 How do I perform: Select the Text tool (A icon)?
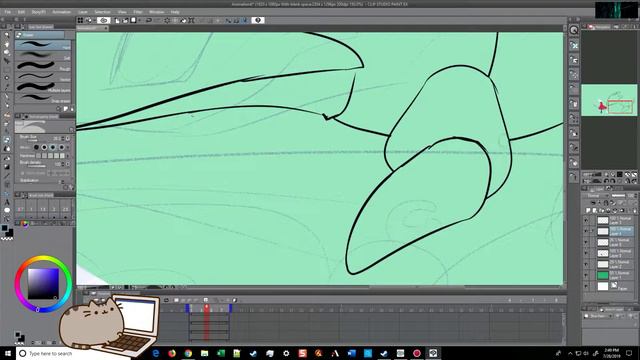point(7,202)
